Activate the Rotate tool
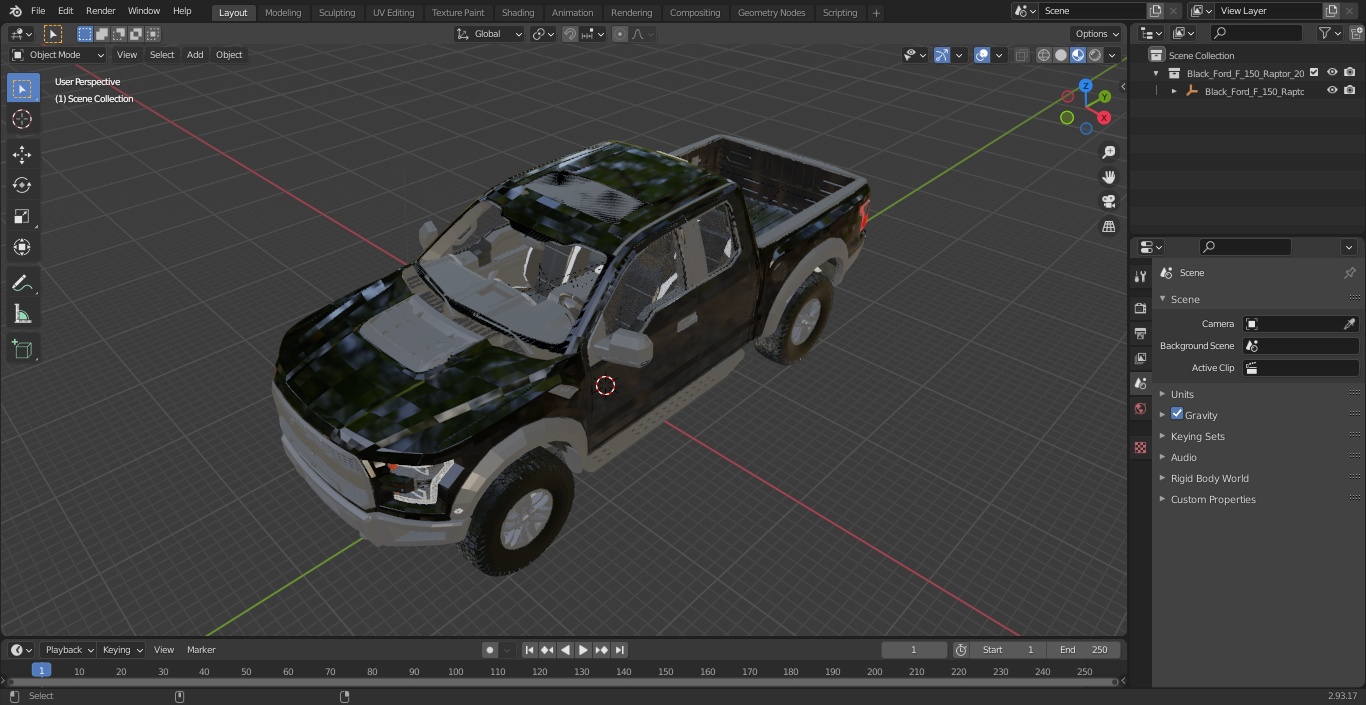Viewport: 1366px width, 705px height. pos(22,185)
